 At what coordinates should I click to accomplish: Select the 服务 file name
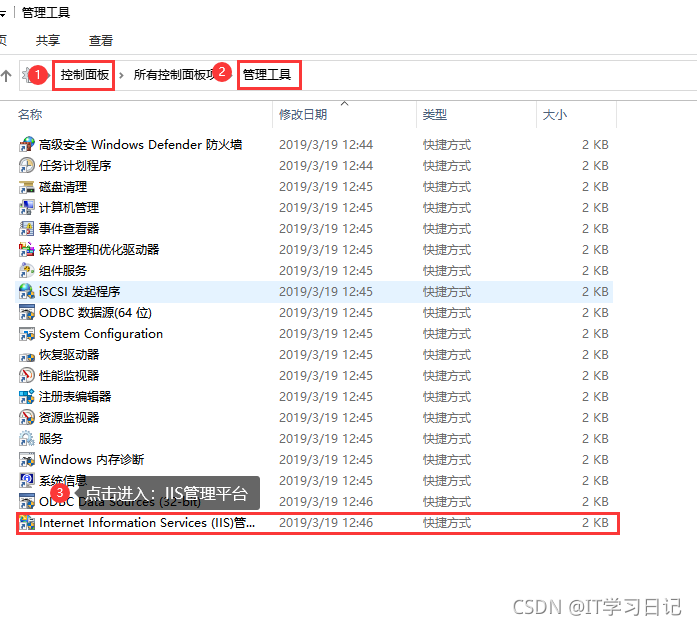point(51,439)
